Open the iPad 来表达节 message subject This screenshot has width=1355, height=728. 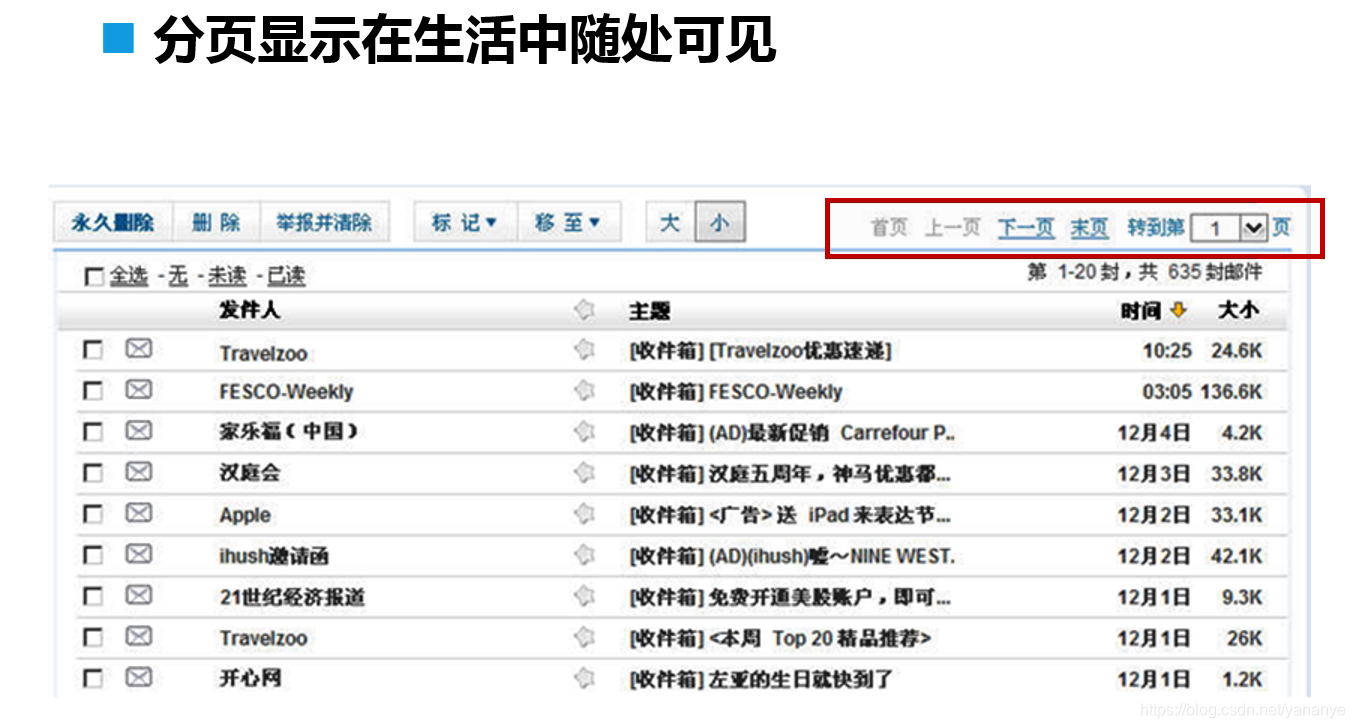point(790,515)
